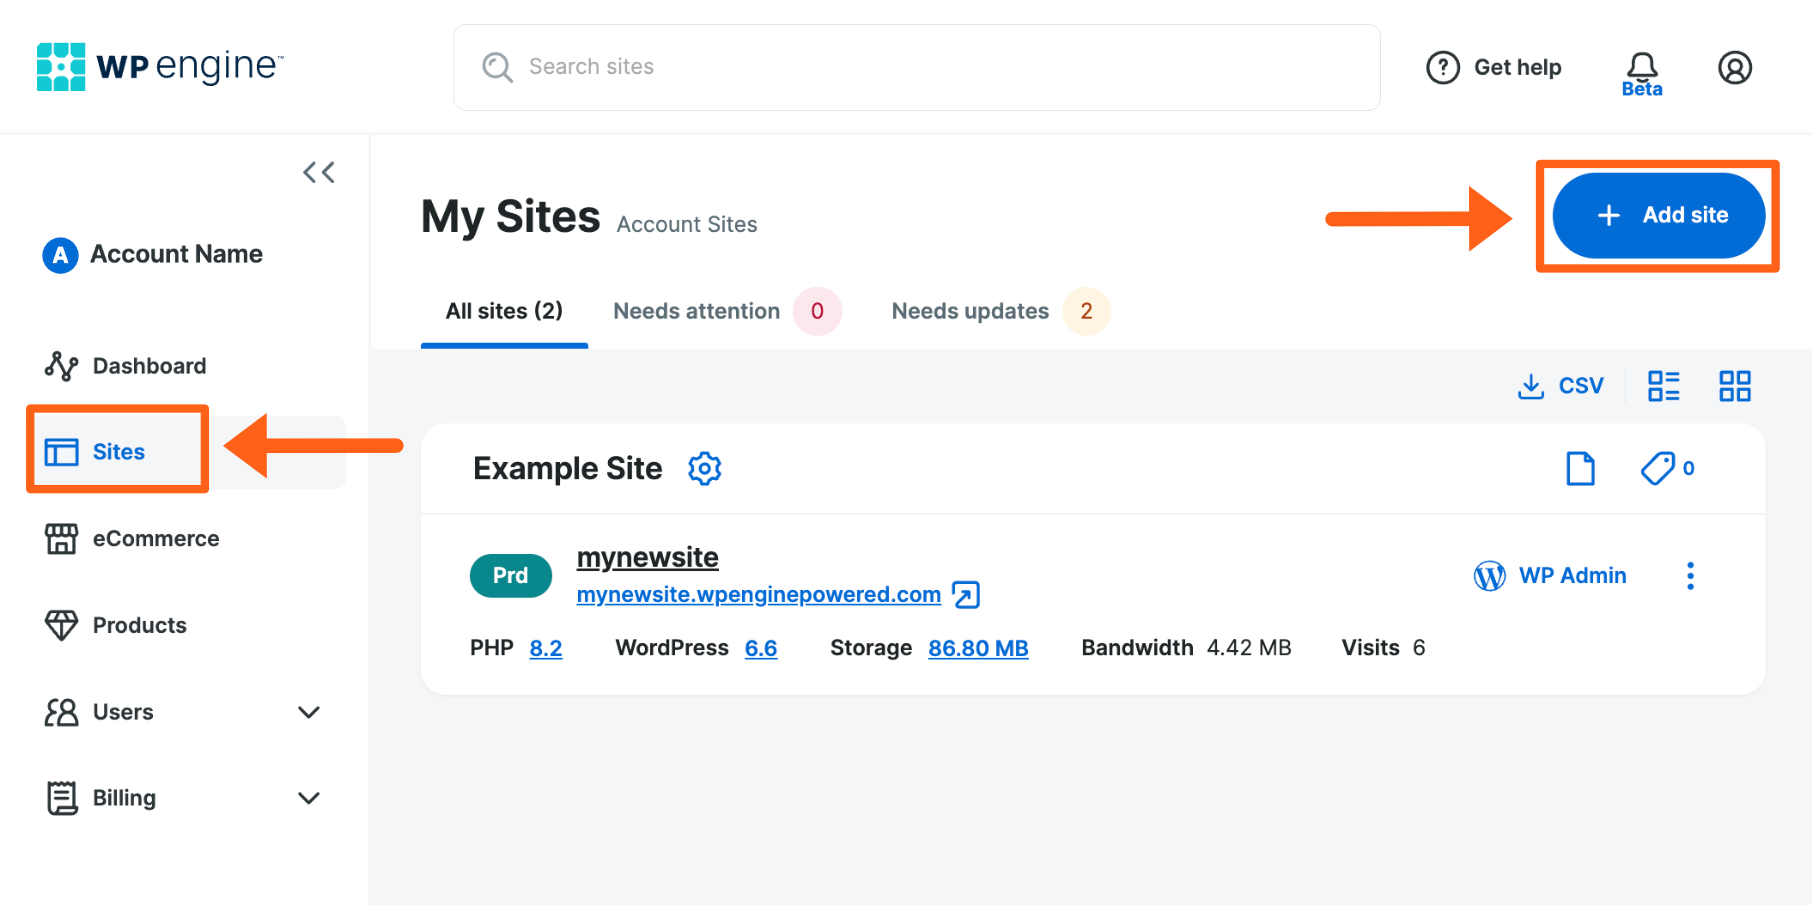Viewport: 1812px width, 905px height.
Task: Expand the Users section
Action: pyautogui.click(x=308, y=712)
